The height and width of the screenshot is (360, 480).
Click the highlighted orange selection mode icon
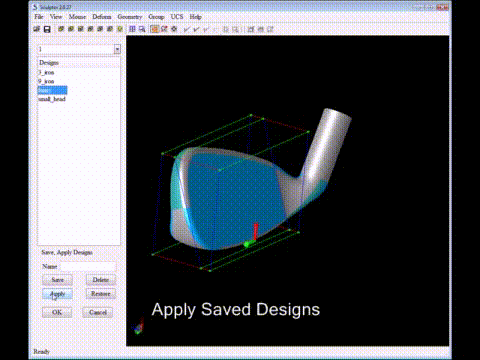point(154,29)
